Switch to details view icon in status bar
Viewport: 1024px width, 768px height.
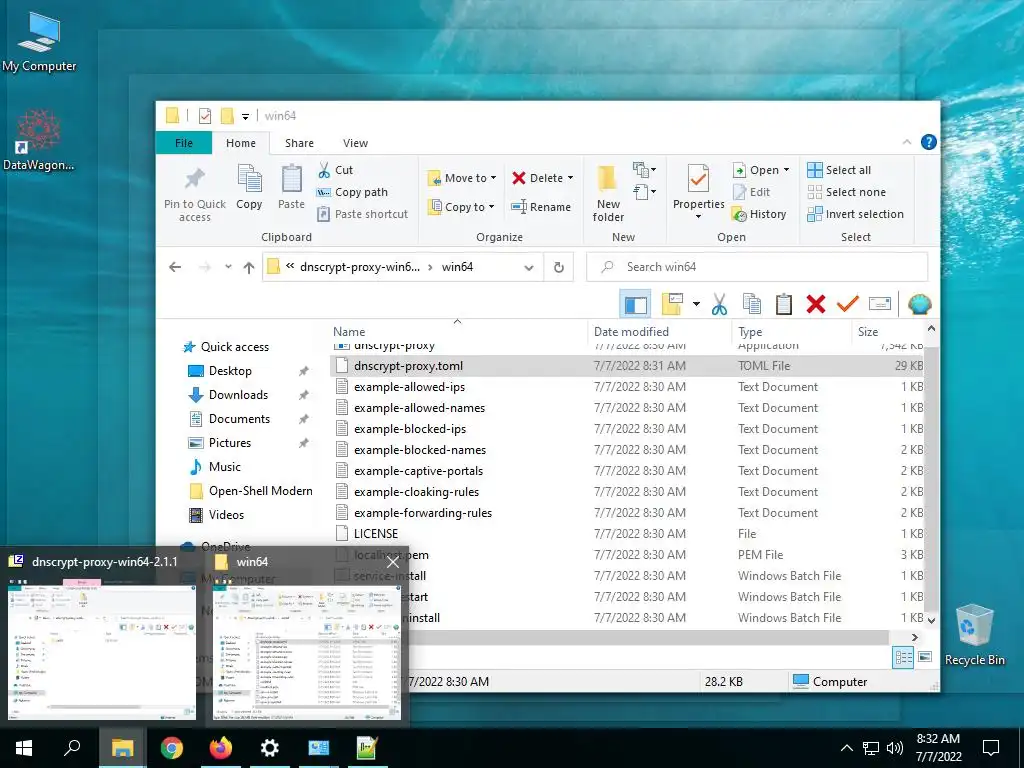[903, 657]
